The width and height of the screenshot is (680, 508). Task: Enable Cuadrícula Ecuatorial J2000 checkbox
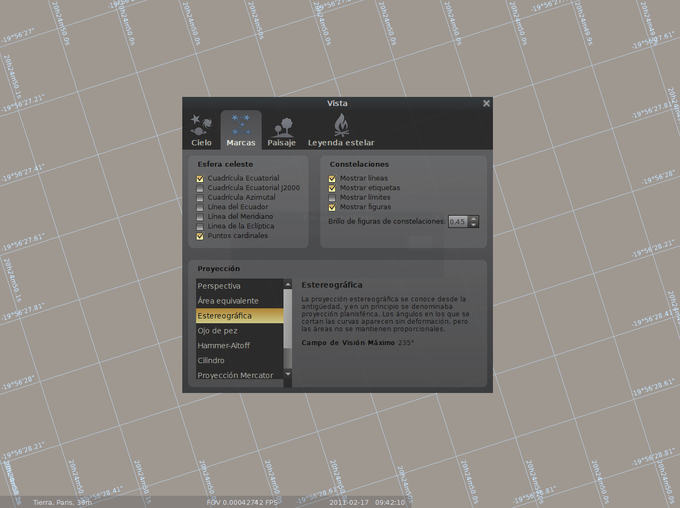[200, 188]
